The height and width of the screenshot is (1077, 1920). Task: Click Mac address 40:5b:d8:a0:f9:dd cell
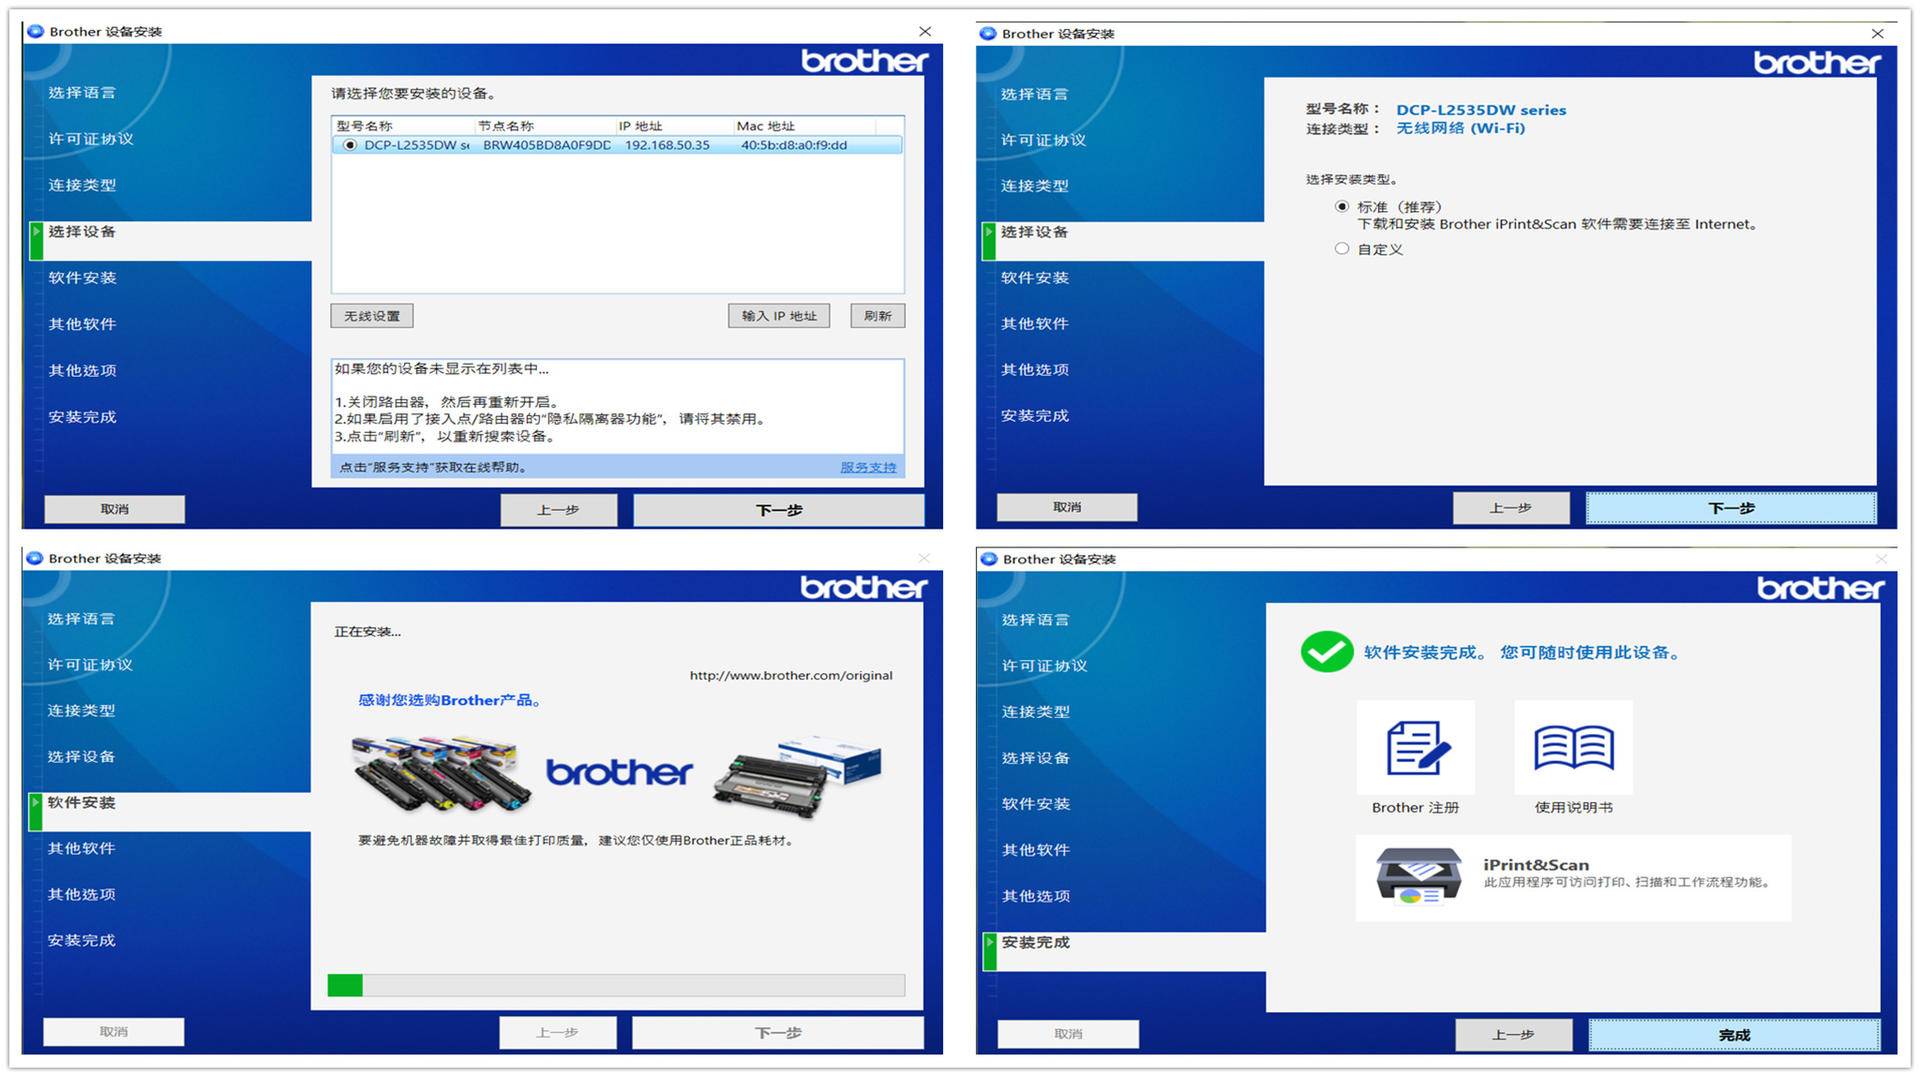tap(794, 145)
